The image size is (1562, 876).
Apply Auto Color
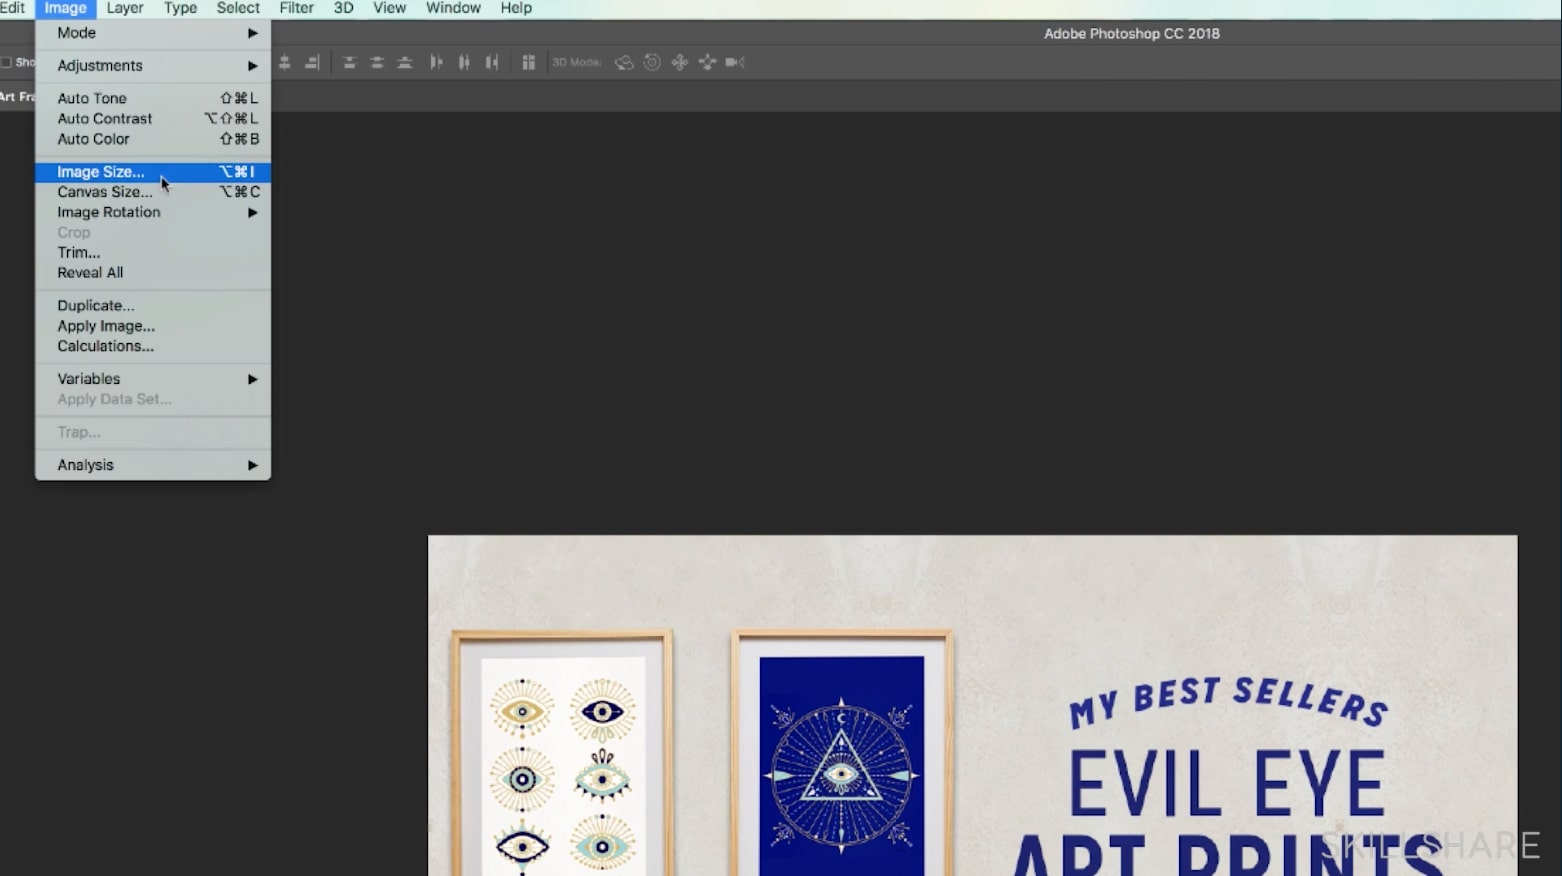click(152, 139)
